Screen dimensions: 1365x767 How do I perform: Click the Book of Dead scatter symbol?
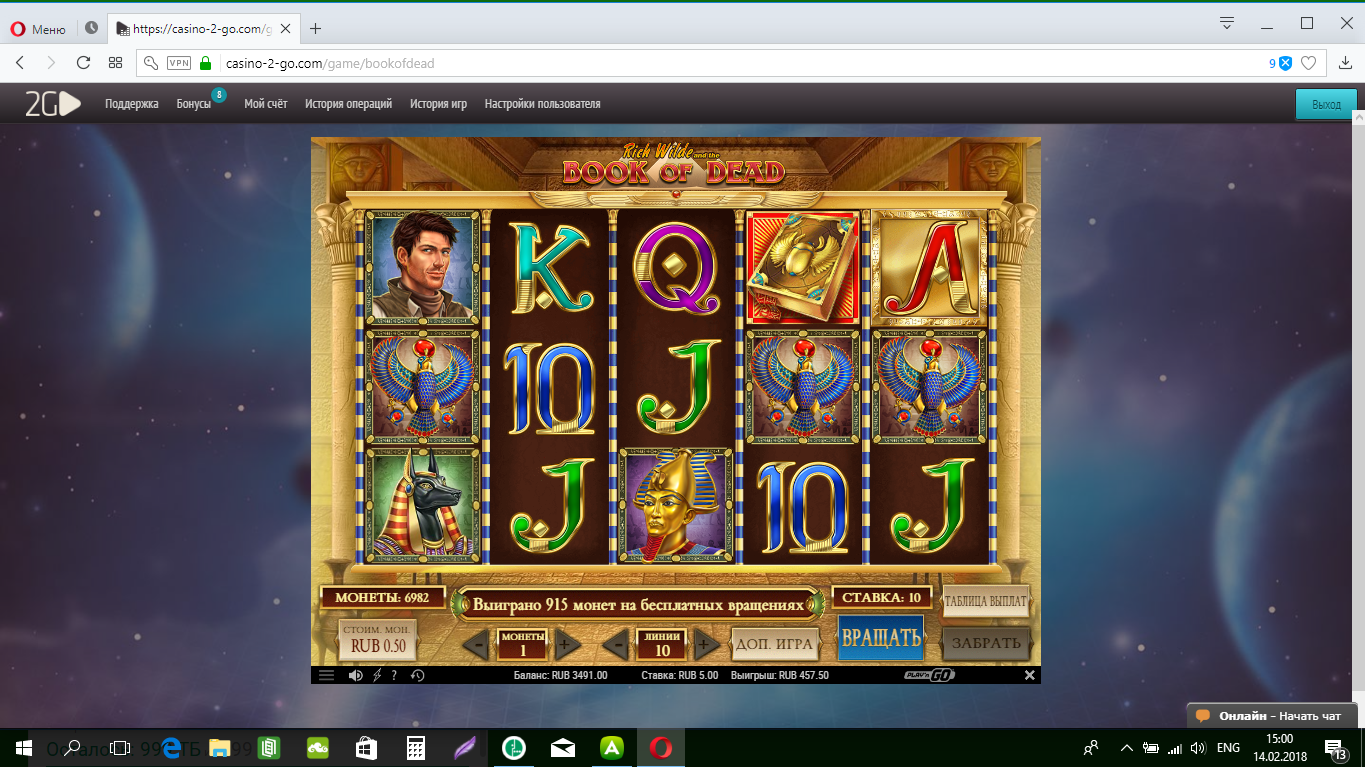(x=803, y=266)
